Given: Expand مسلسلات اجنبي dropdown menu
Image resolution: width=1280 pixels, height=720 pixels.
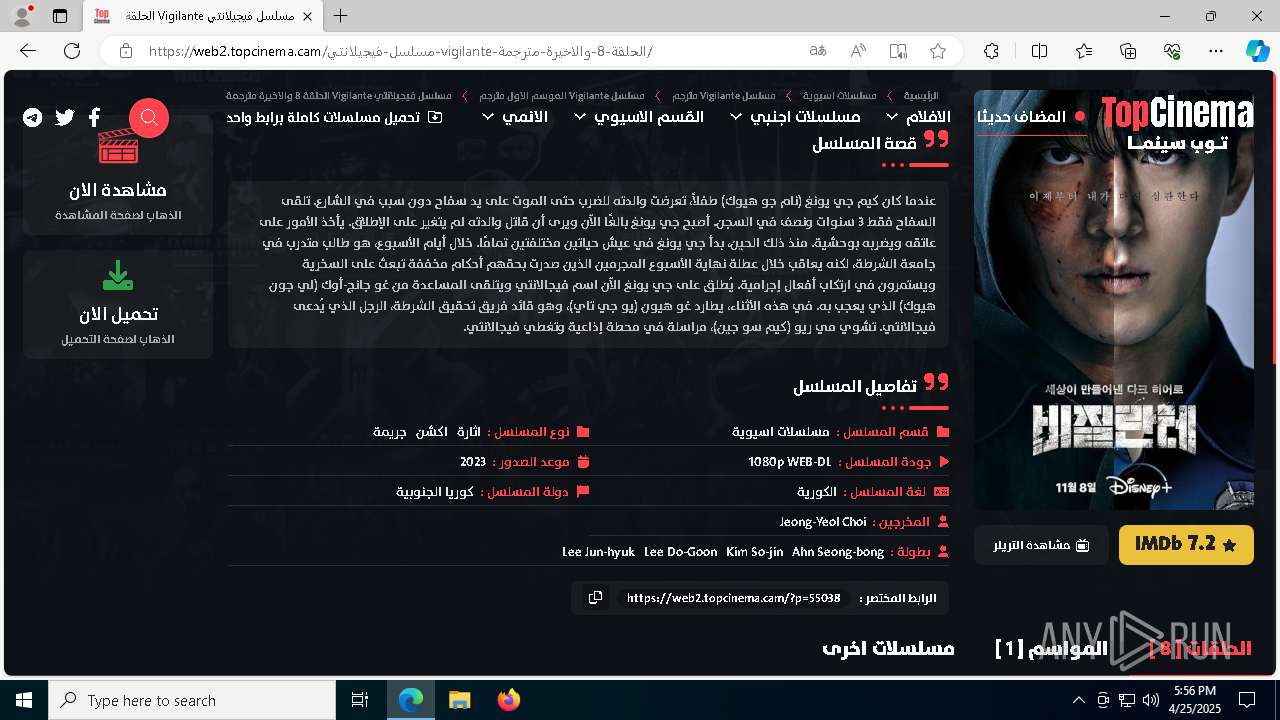Looking at the screenshot, I should (x=795, y=117).
